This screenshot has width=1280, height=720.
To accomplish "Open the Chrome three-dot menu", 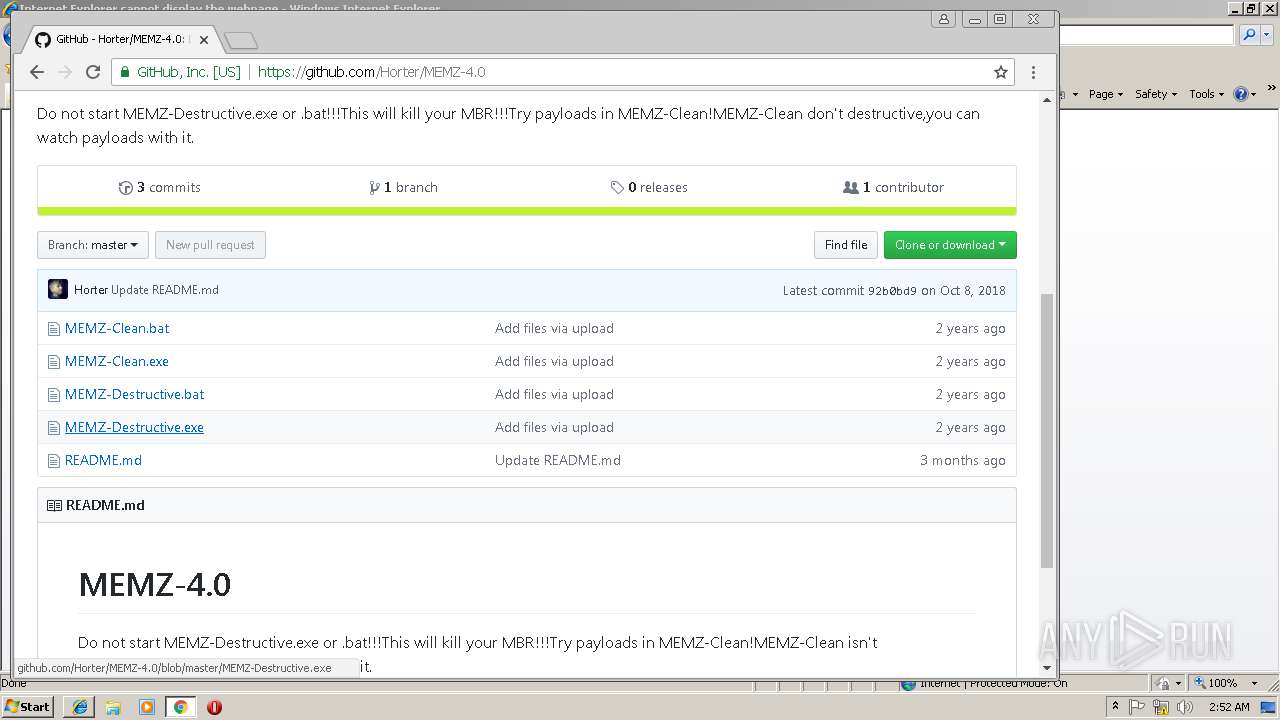I will click(x=1033, y=72).
